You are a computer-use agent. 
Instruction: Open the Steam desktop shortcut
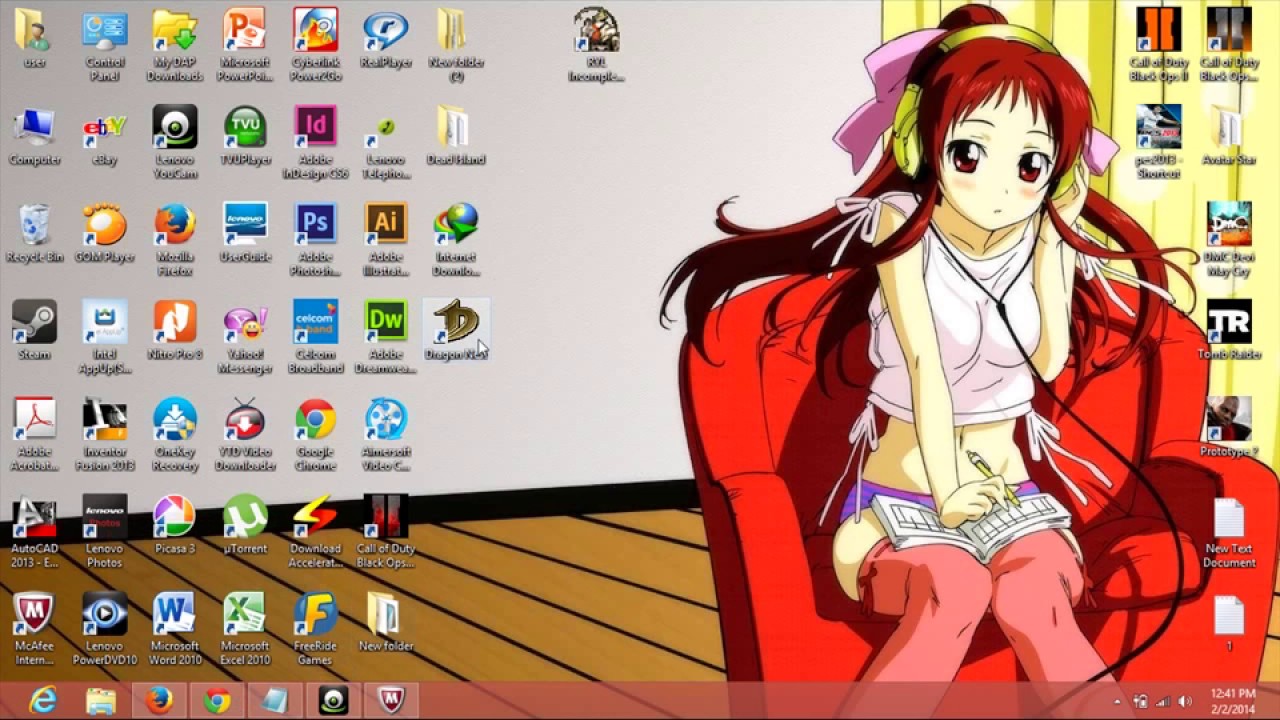(x=35, y=331)
